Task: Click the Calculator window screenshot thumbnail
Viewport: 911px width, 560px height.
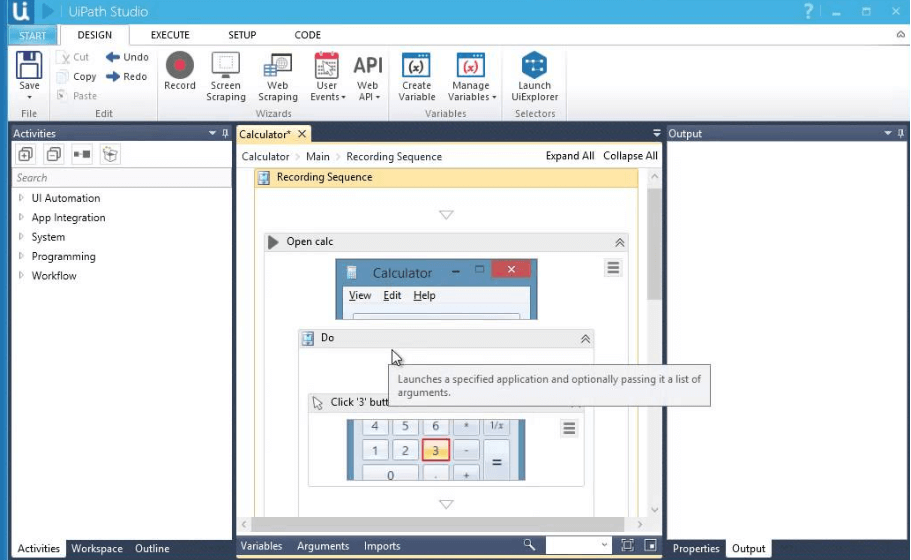Action: pos(436,289)
